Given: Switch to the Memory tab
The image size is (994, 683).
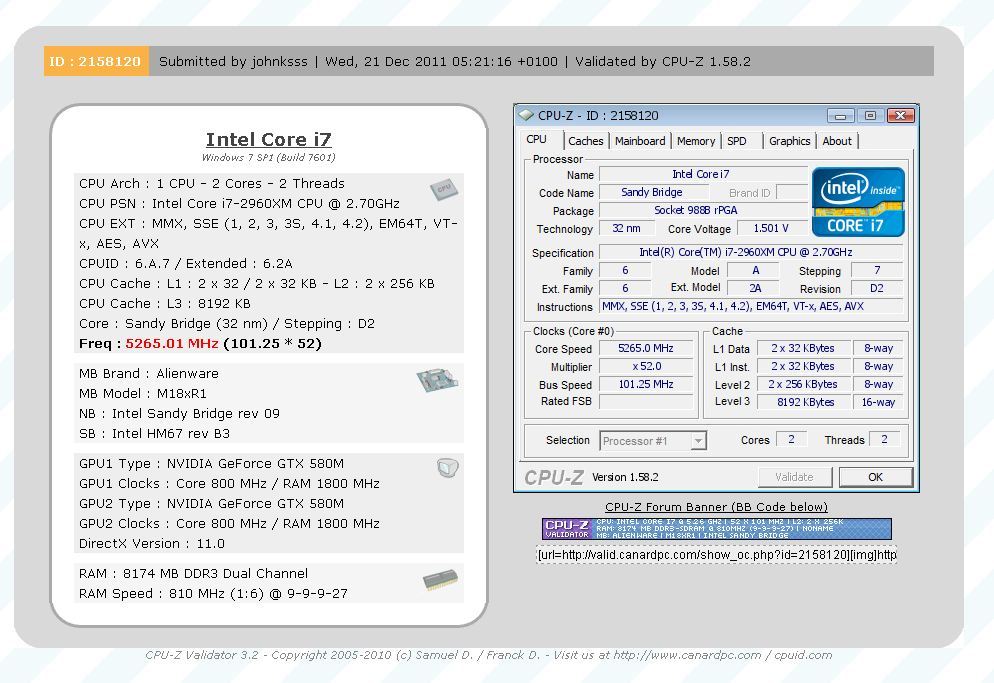Looking at the screenshot, I should [x=695, y=141].
